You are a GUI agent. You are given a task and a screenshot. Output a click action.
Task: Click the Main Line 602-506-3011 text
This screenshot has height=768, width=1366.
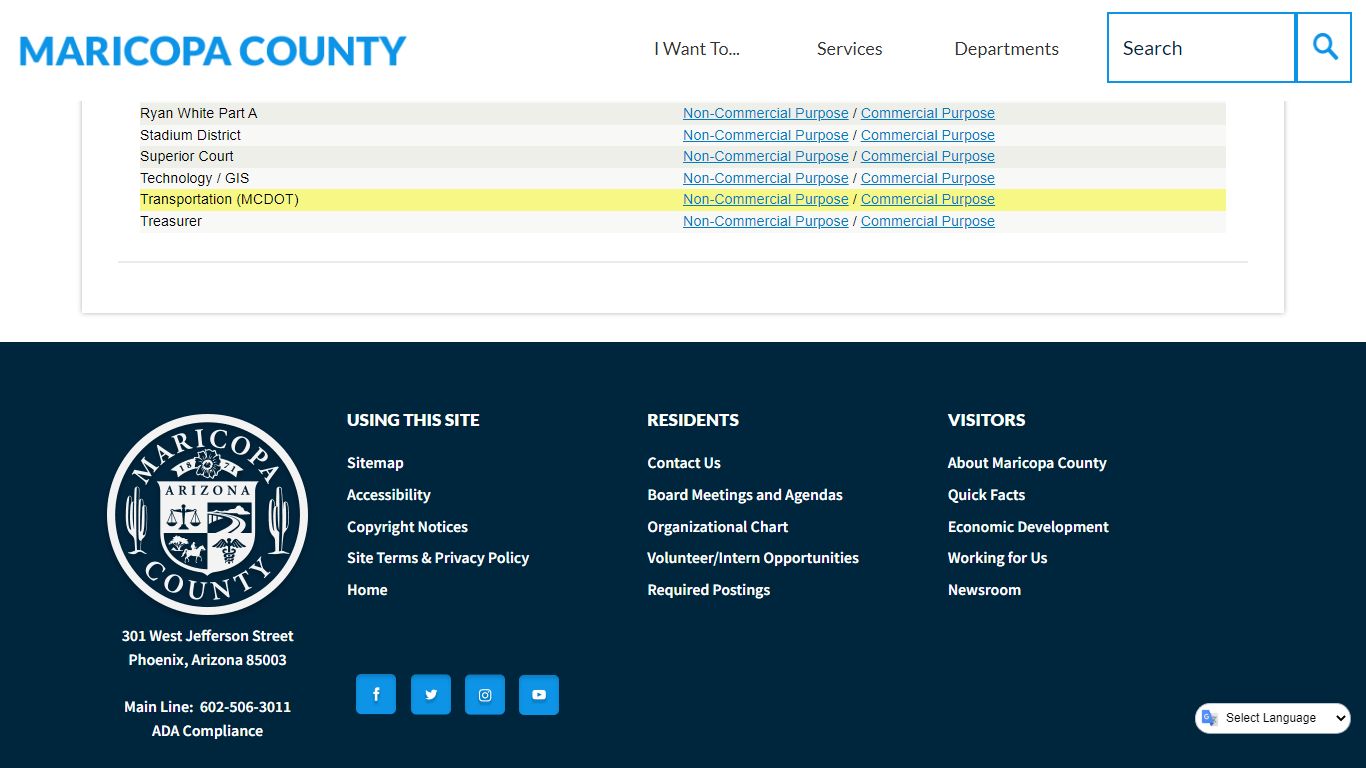pyautogui.click(x=207, y=707)
